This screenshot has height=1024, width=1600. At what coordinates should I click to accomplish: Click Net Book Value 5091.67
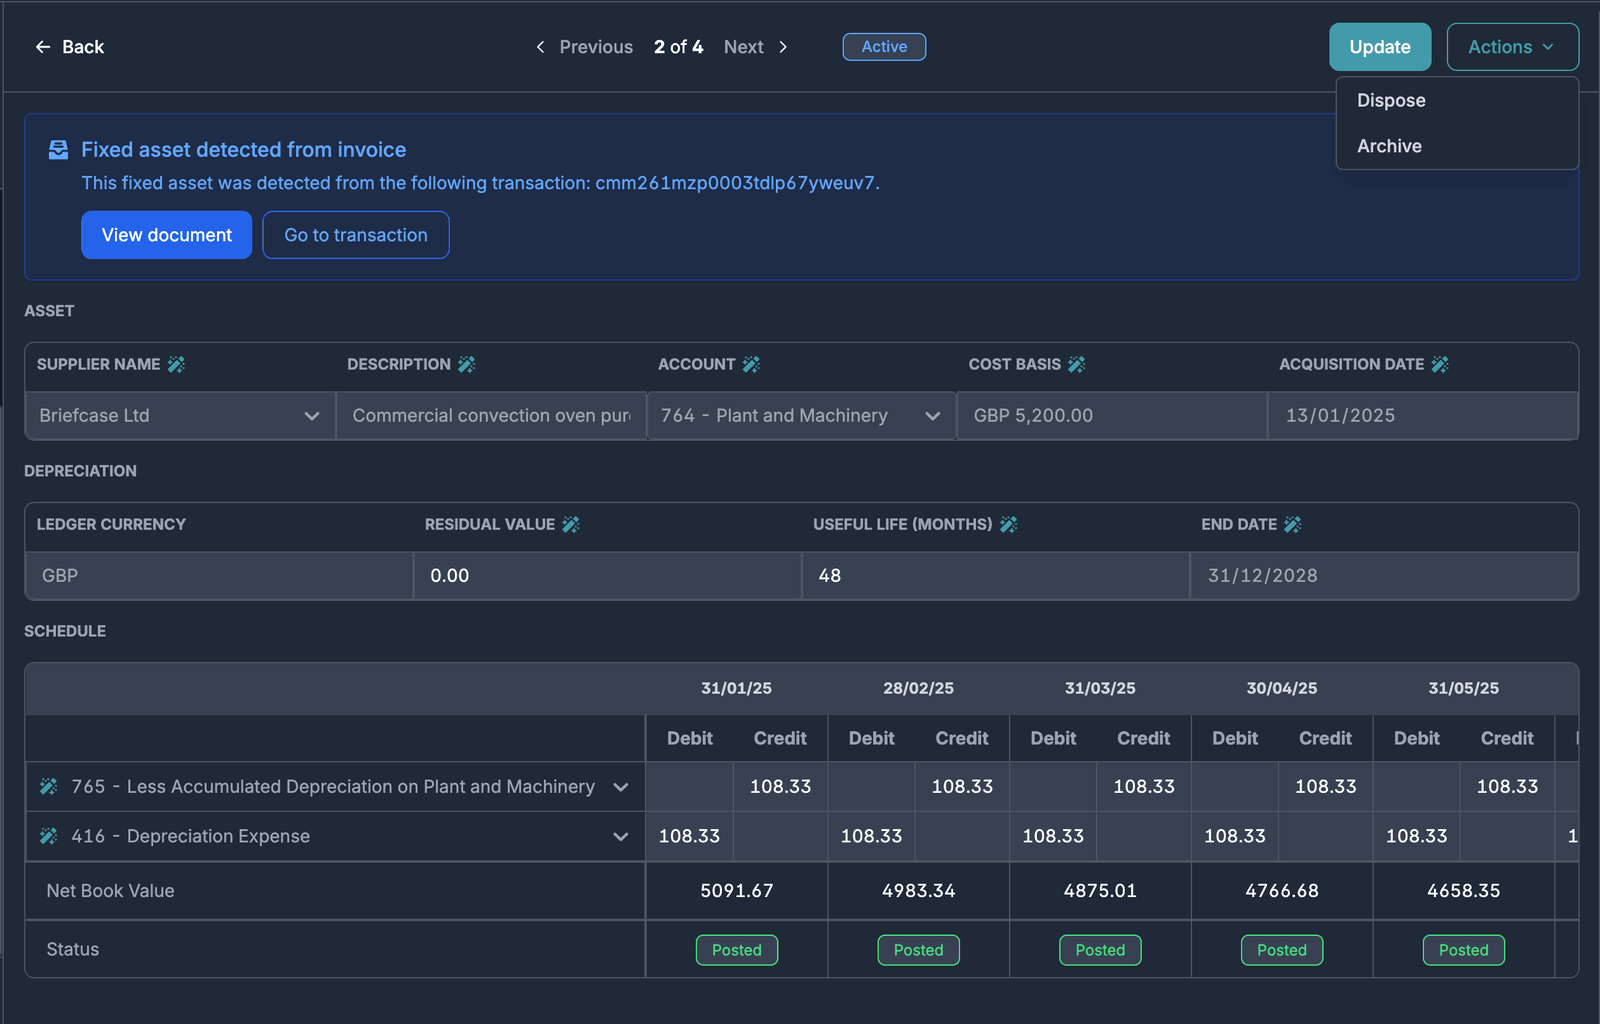click(x=737, y=891)
